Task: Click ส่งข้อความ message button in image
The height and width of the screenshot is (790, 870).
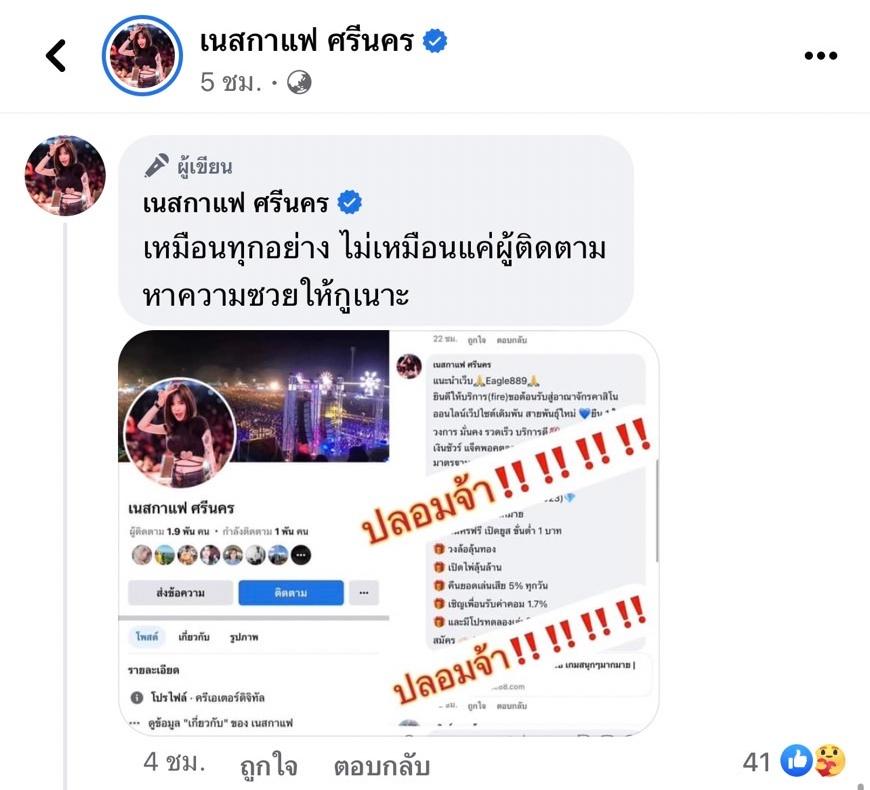Action: [x=180, y=592]
